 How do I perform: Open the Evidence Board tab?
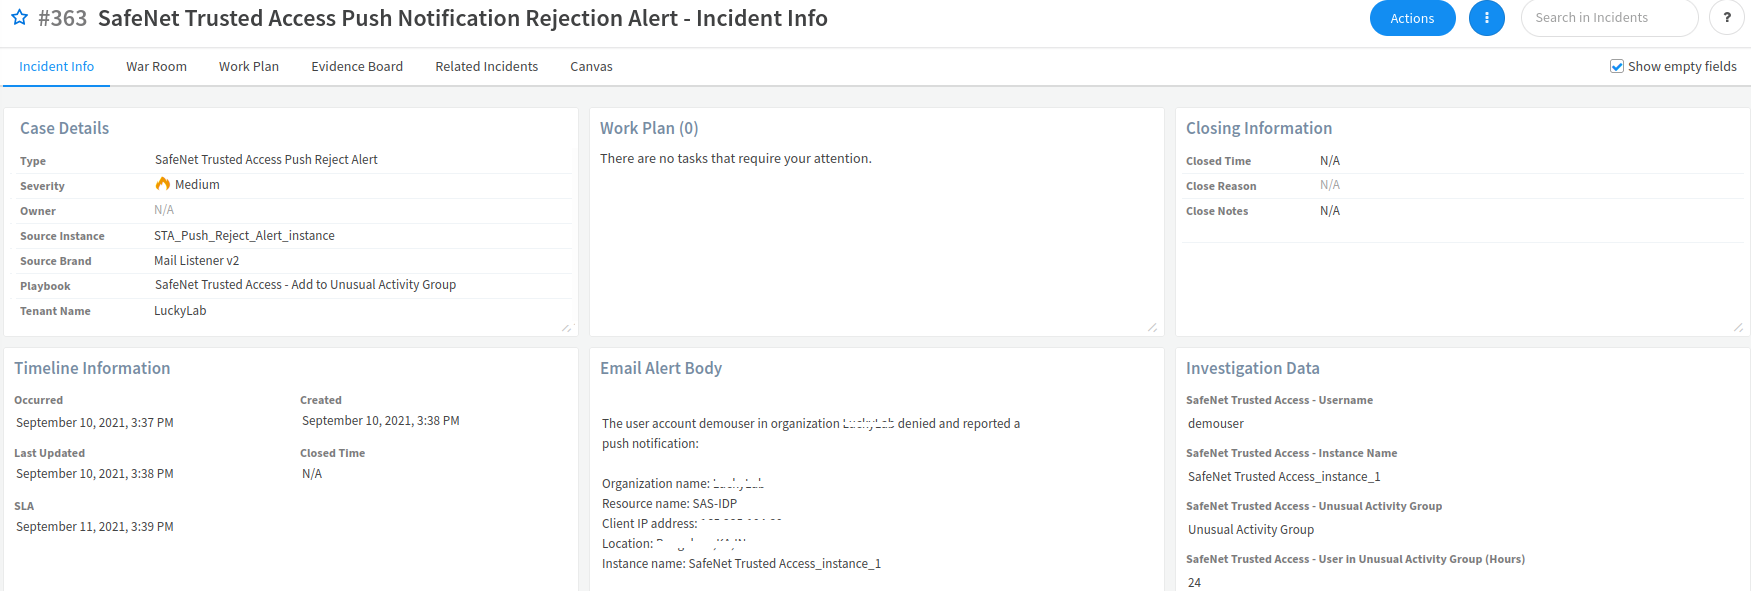click(x=357, y=67)
